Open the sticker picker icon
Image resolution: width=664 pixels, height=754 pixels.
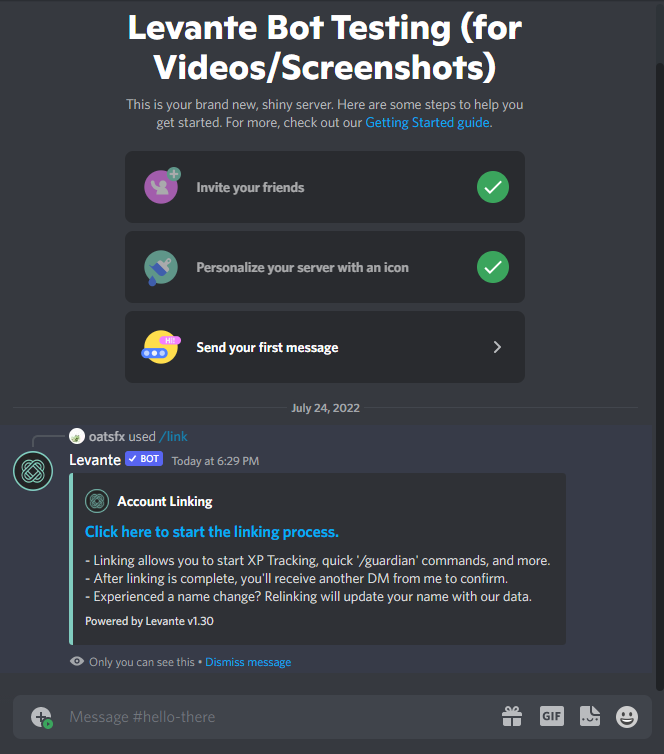[x=589, y=716]
